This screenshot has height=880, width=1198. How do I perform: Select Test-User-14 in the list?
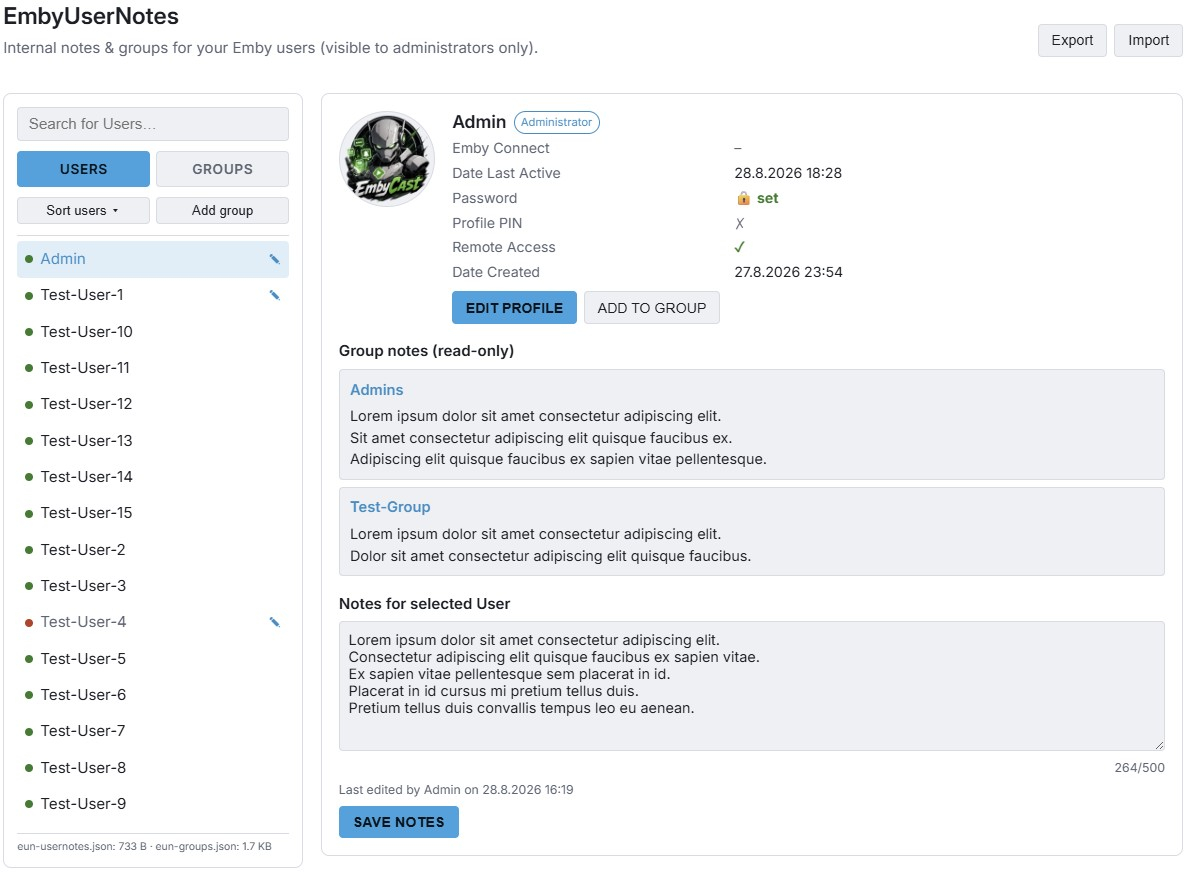(x=153, y=477)
